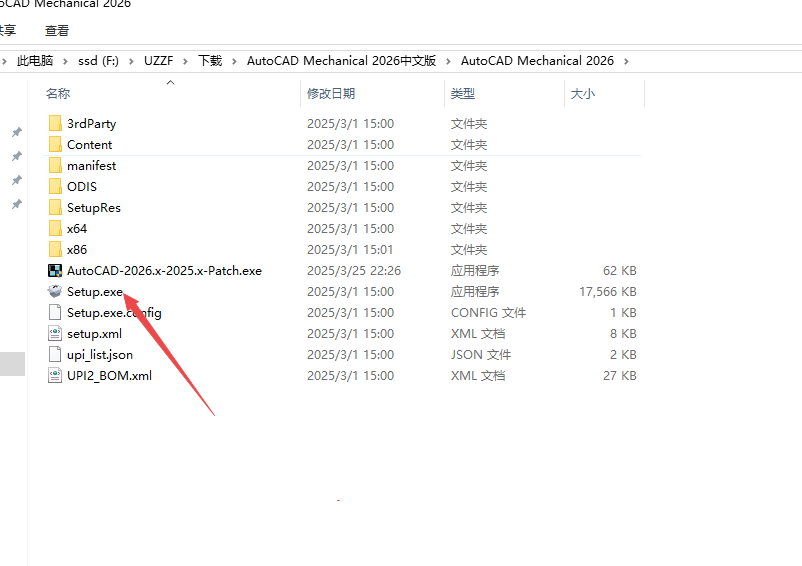Select the AutoCAD-2026.x-2025.x-Patch.exe application icon
The width and height of the screenshot is (802, 566).
(x=55, y=271)
